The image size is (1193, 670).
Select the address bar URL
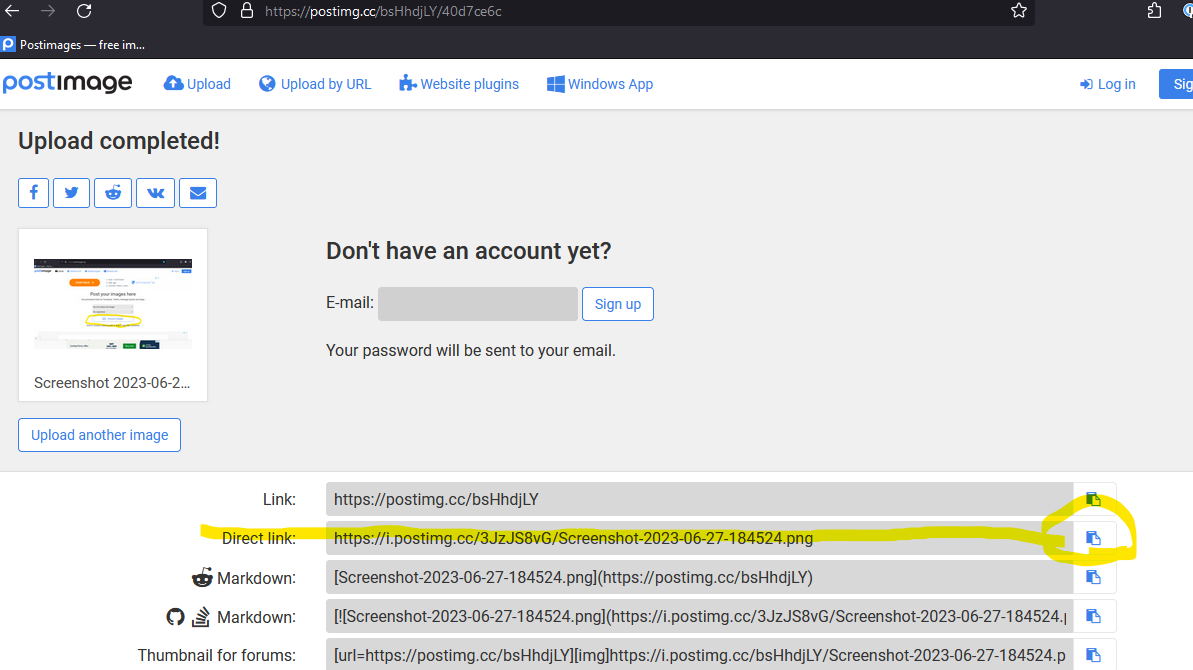coord(383,11)
